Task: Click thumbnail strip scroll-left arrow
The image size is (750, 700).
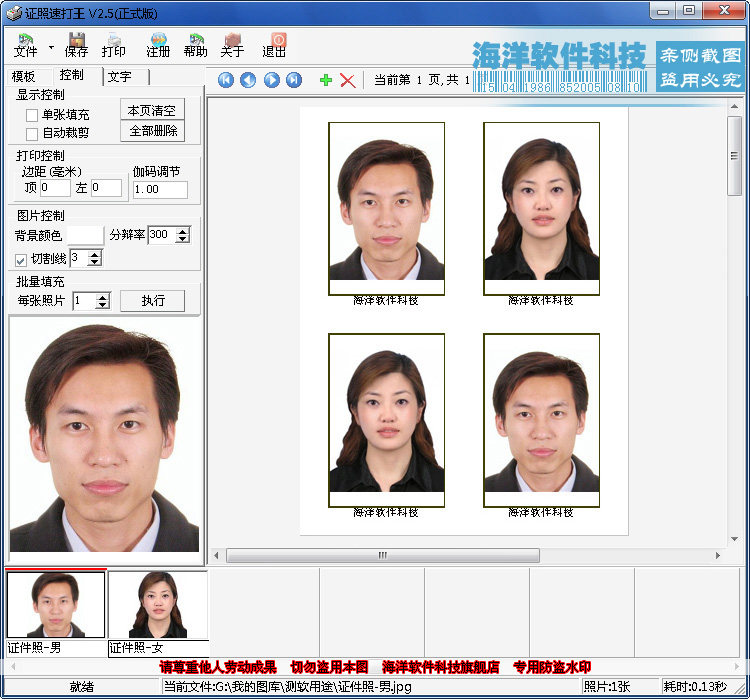Action: (13, 667)
